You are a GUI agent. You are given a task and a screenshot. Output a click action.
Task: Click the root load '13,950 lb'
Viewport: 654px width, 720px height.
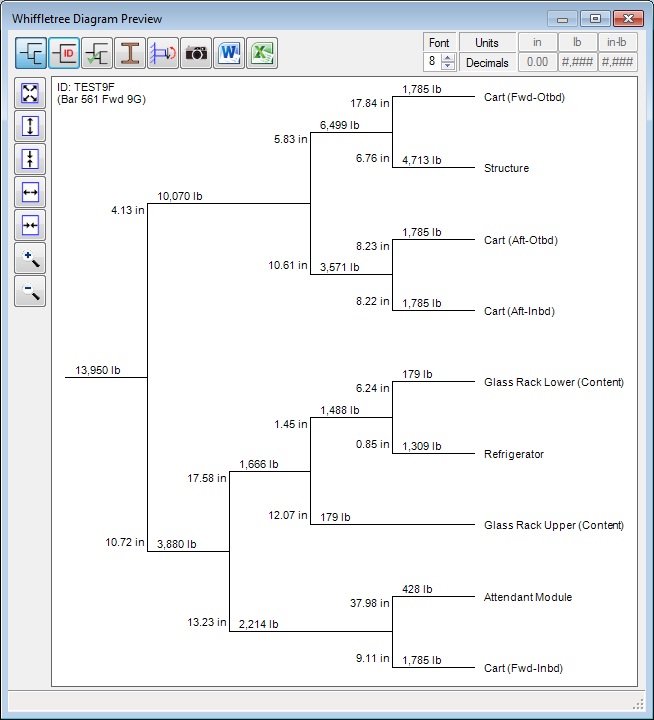click(98, 370)
